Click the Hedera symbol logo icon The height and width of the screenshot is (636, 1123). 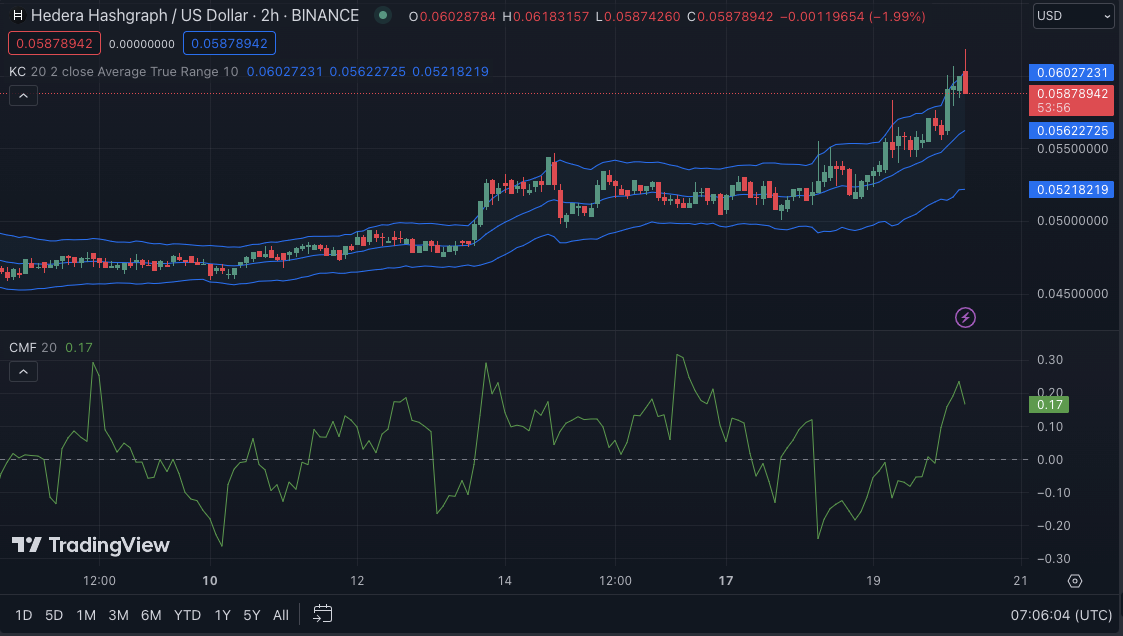tap(18, 16)
